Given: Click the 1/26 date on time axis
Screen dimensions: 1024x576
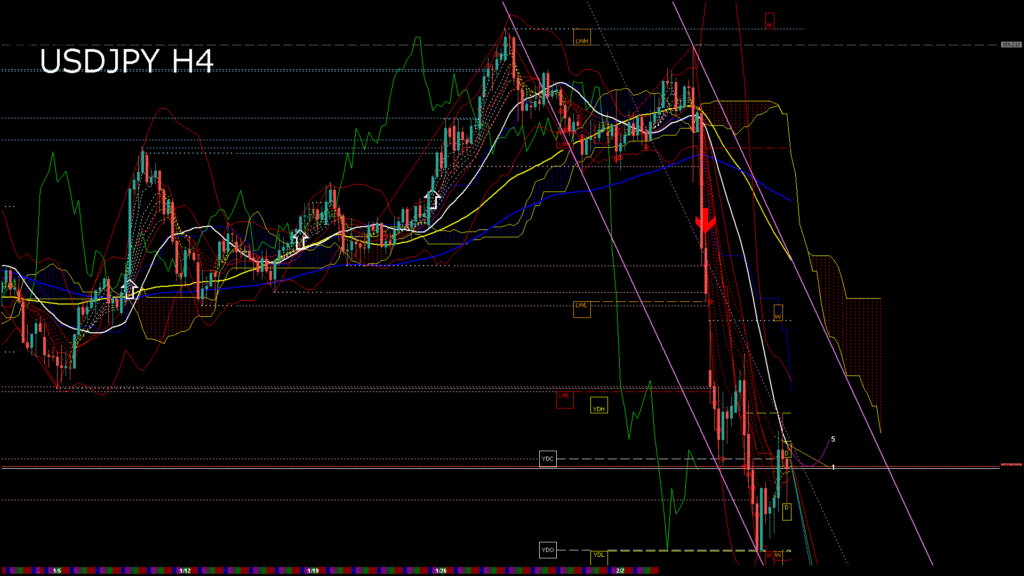Looking at the screenshot, I should (x=441, y=571).
